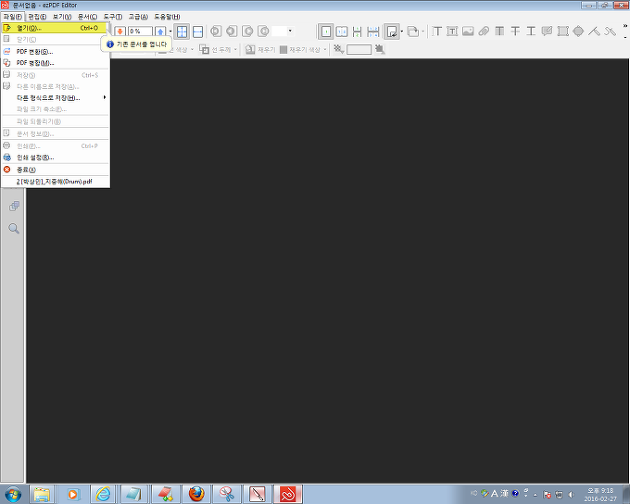The image size is (630, 504).
Task: Expand the 다른 형식으로 저장 submenu arrow
Action: [104, 97]
